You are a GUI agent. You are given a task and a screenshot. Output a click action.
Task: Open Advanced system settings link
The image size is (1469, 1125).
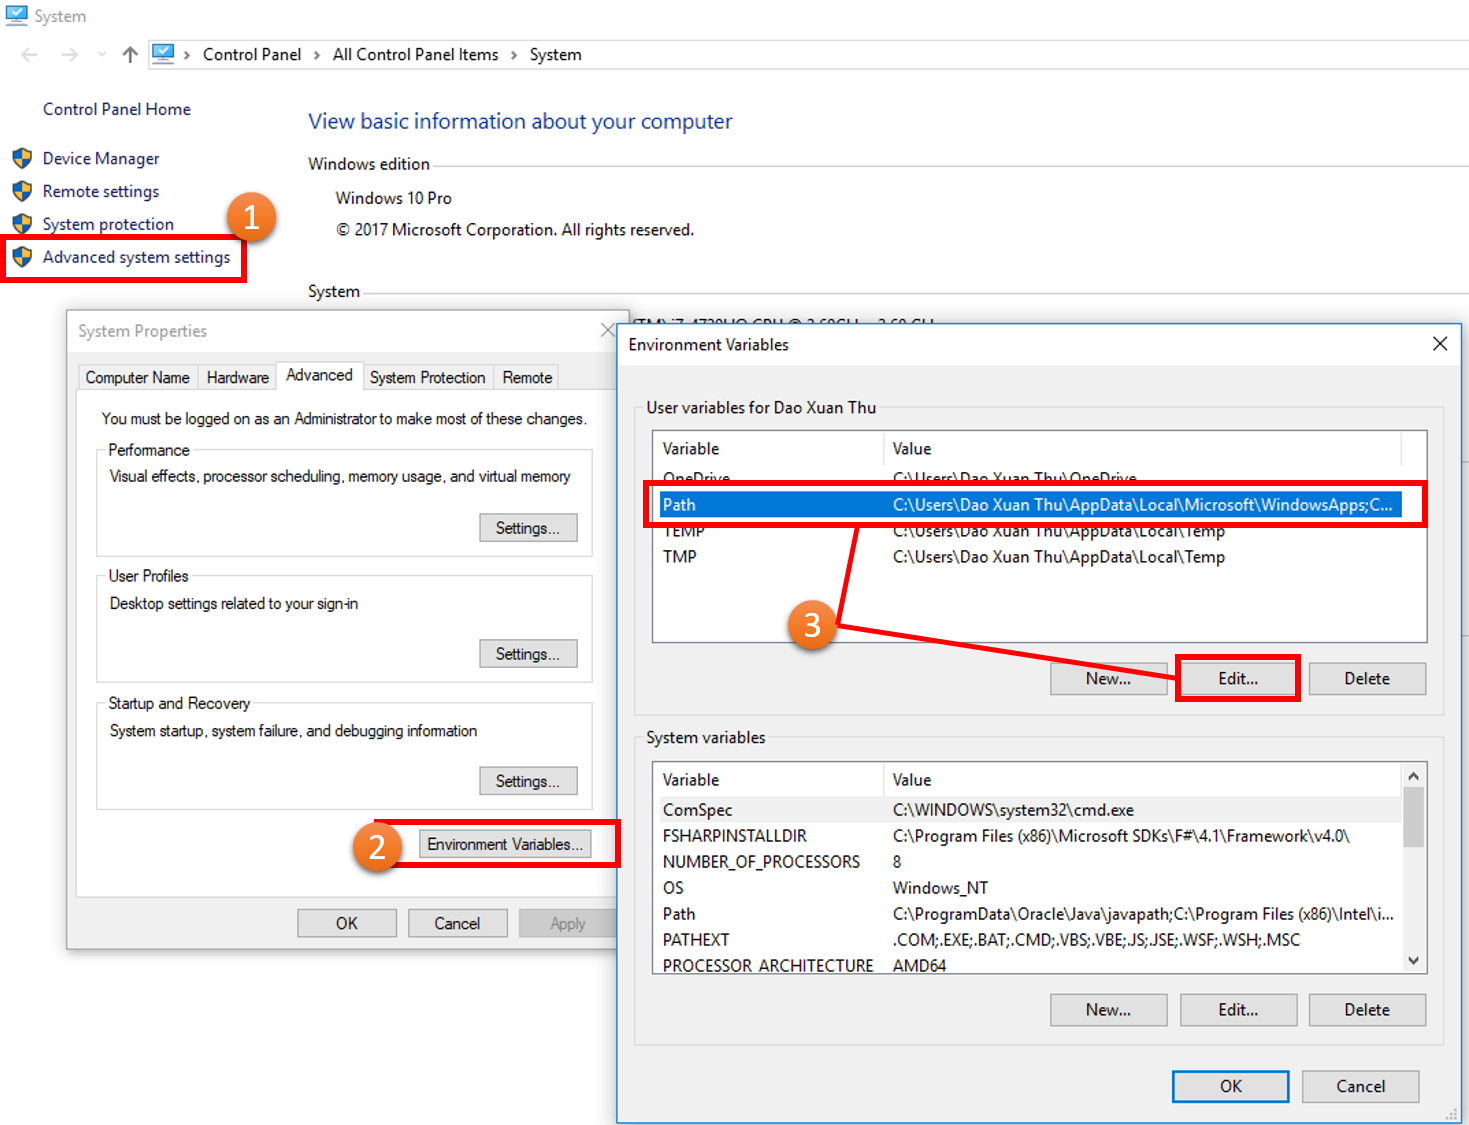click(136, 257)
